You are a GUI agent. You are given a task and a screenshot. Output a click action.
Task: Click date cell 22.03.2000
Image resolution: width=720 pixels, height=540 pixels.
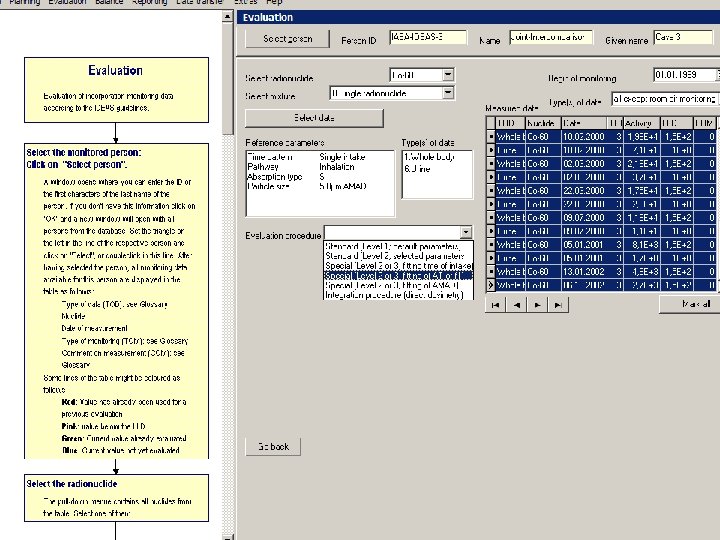click(x=584, y=191)
